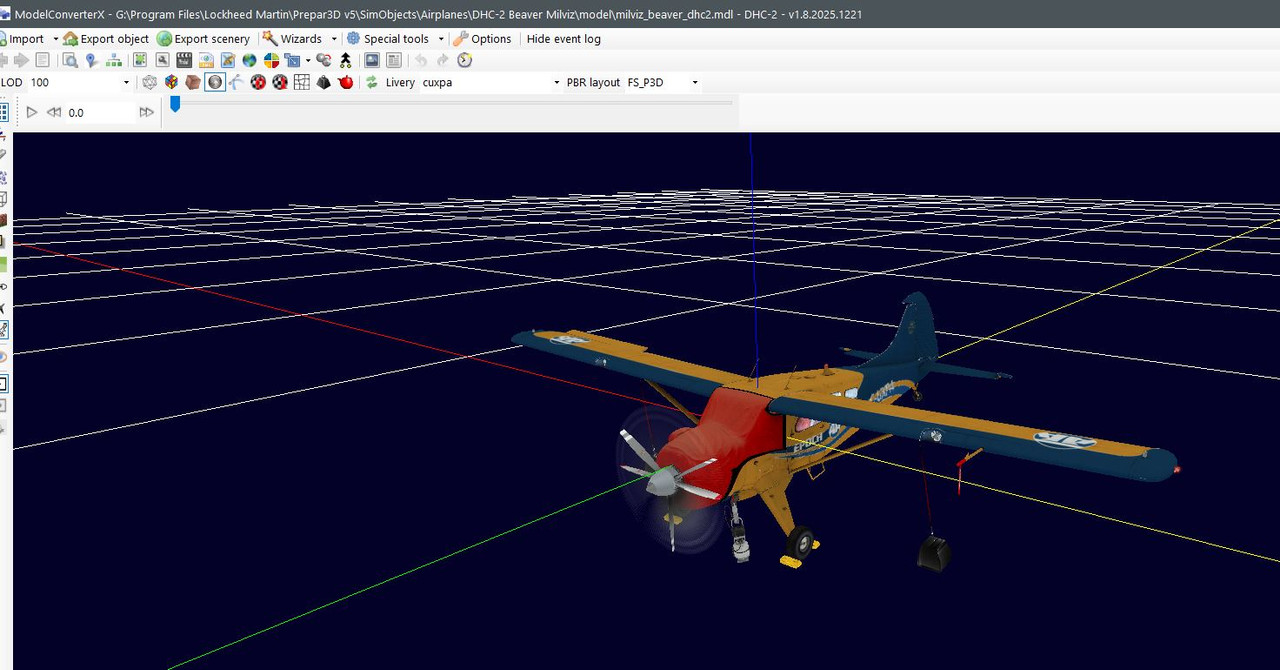Toggle the colorful cube render mode
The image size is (1280, 670).
(171, 83)
